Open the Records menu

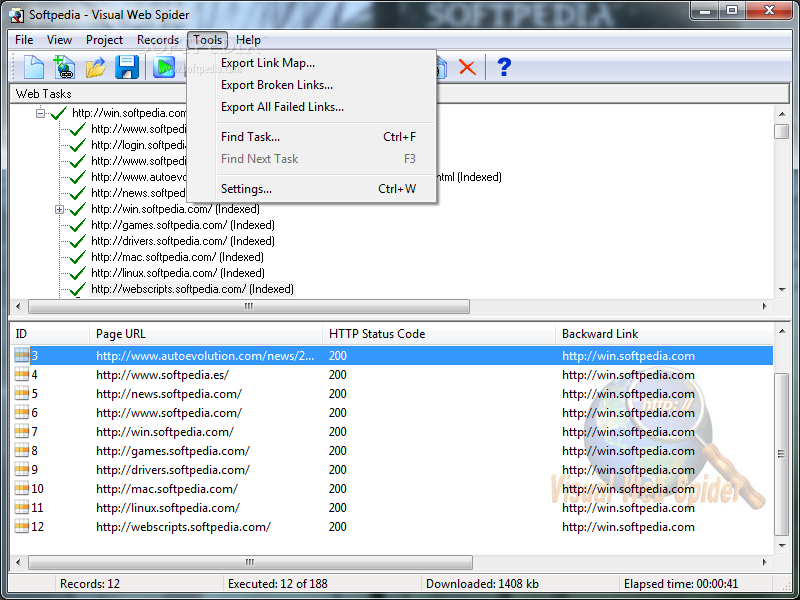click(x=158, y=40)
